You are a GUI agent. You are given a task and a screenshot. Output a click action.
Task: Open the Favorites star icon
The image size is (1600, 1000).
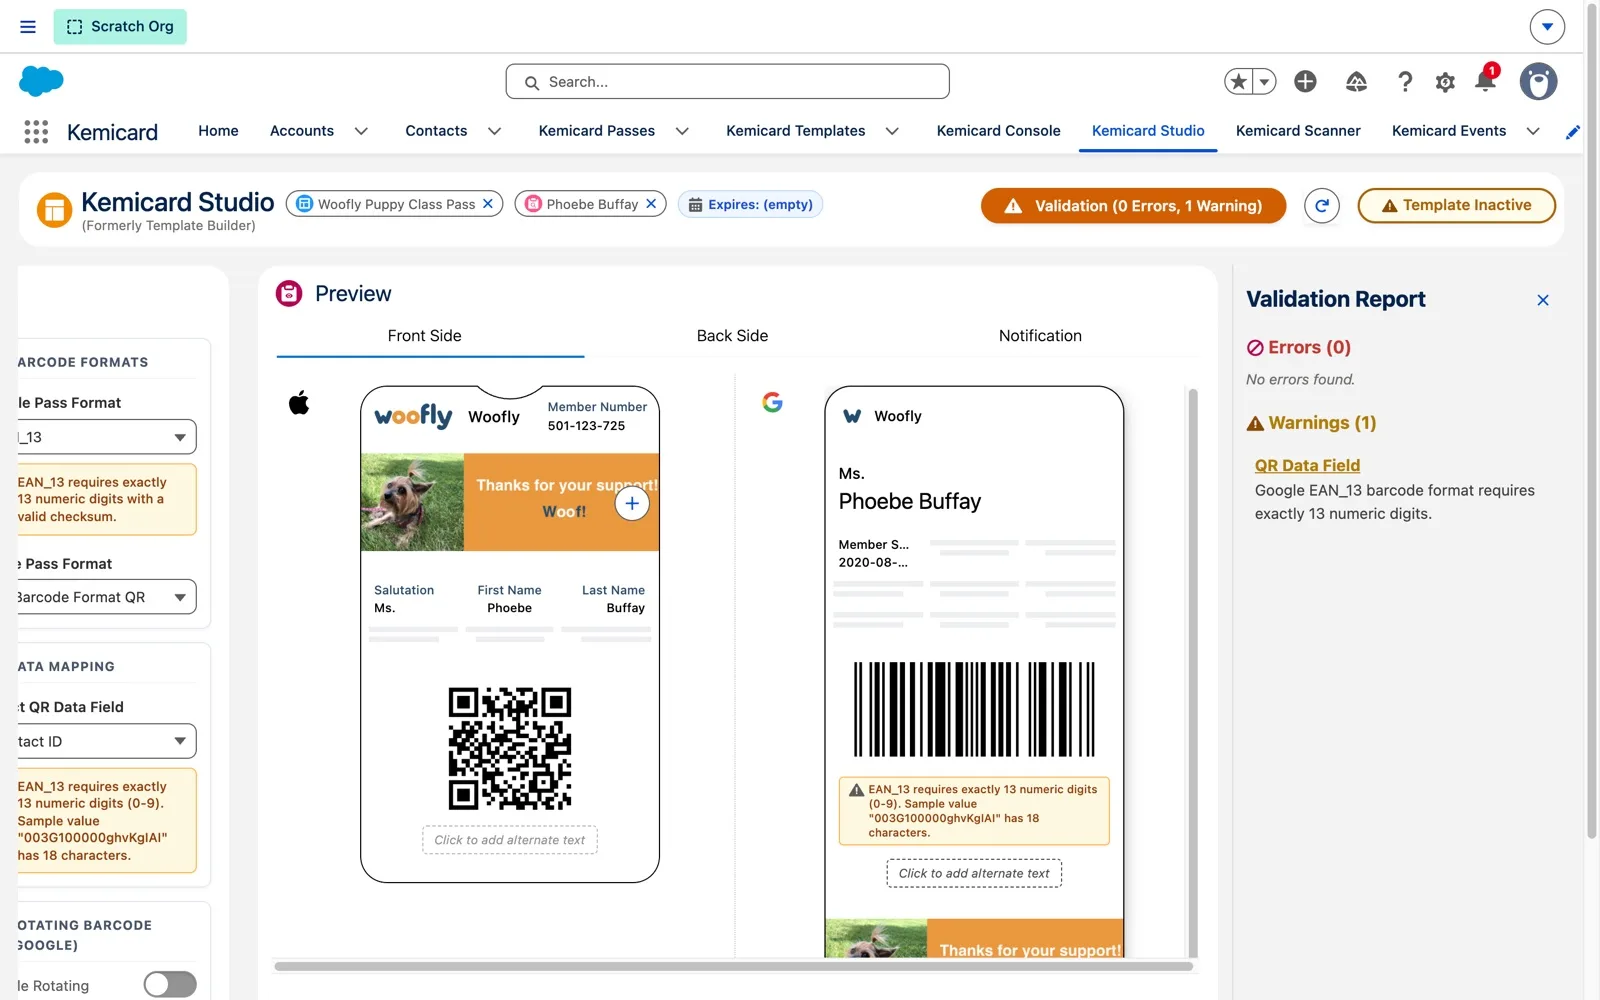click(1239, 82)
